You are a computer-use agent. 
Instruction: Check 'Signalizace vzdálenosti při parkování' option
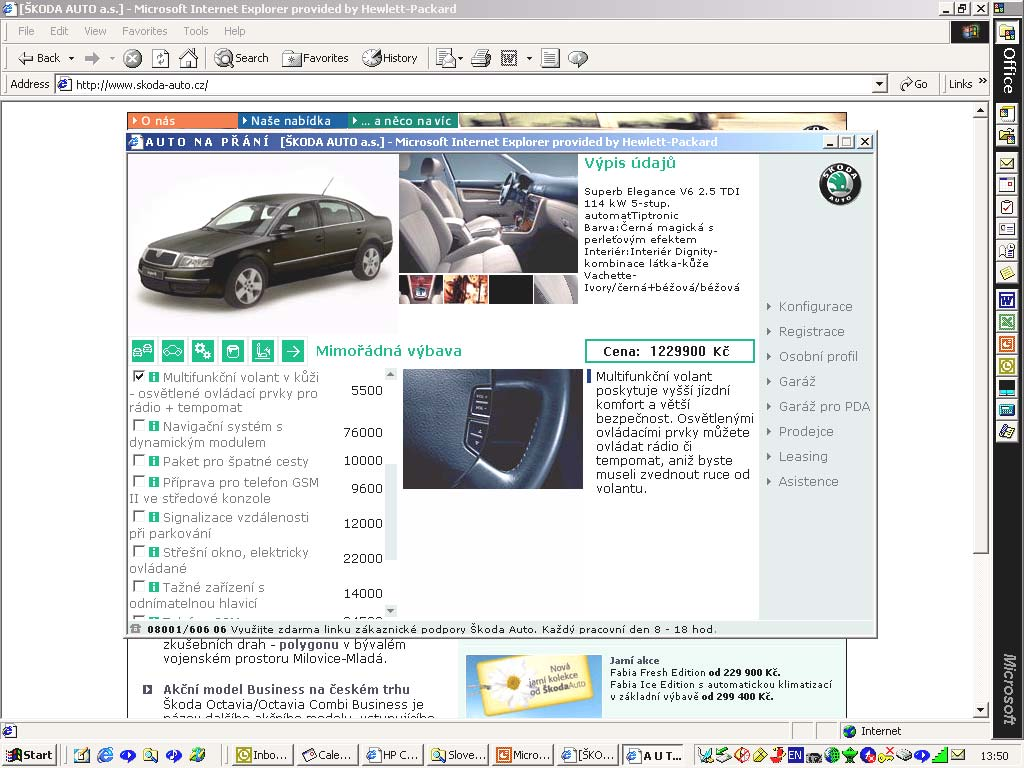point(138,517)
